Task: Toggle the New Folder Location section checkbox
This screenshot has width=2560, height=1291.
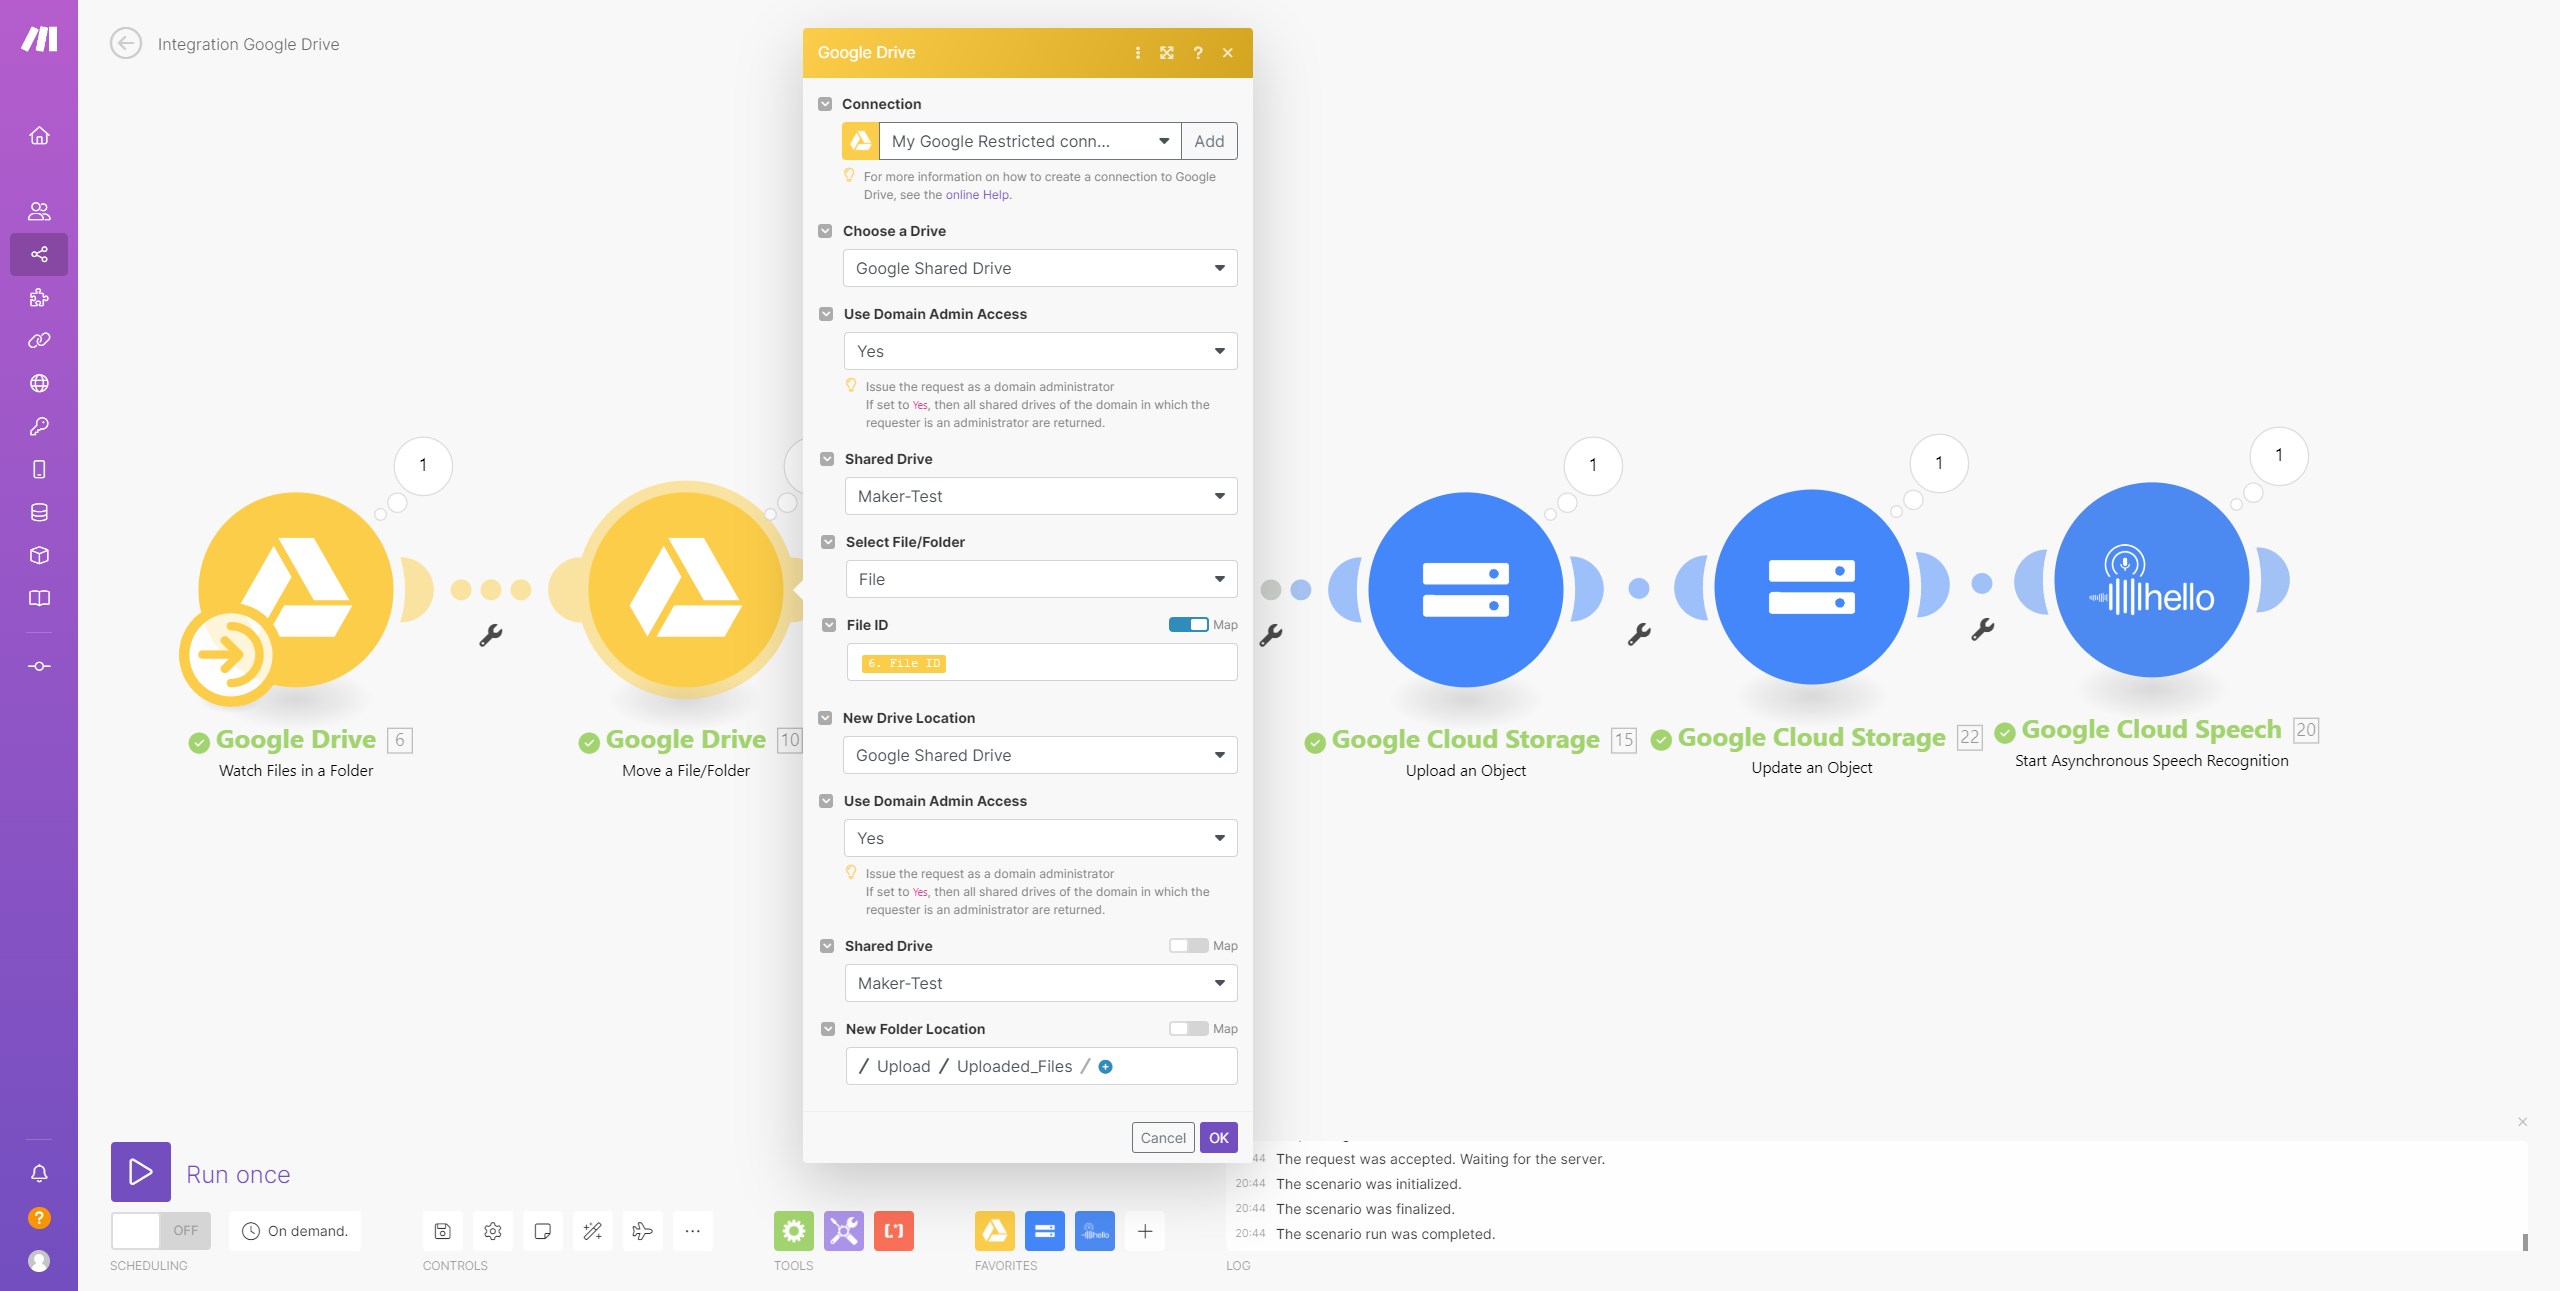Action: pos(828,1029)
